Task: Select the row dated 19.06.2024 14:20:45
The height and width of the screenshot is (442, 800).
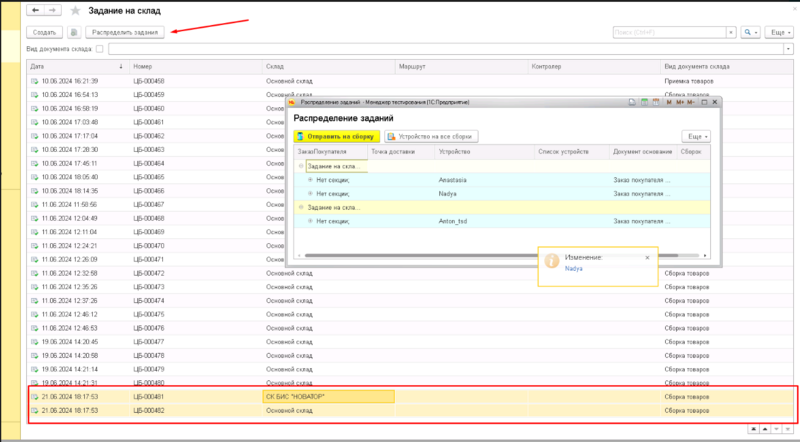Action: tap(410, 342)
